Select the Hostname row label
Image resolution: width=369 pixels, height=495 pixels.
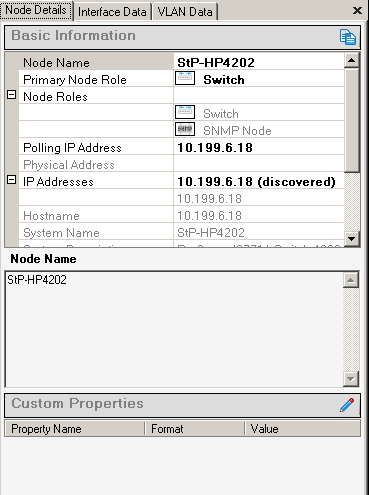point(51,216)
